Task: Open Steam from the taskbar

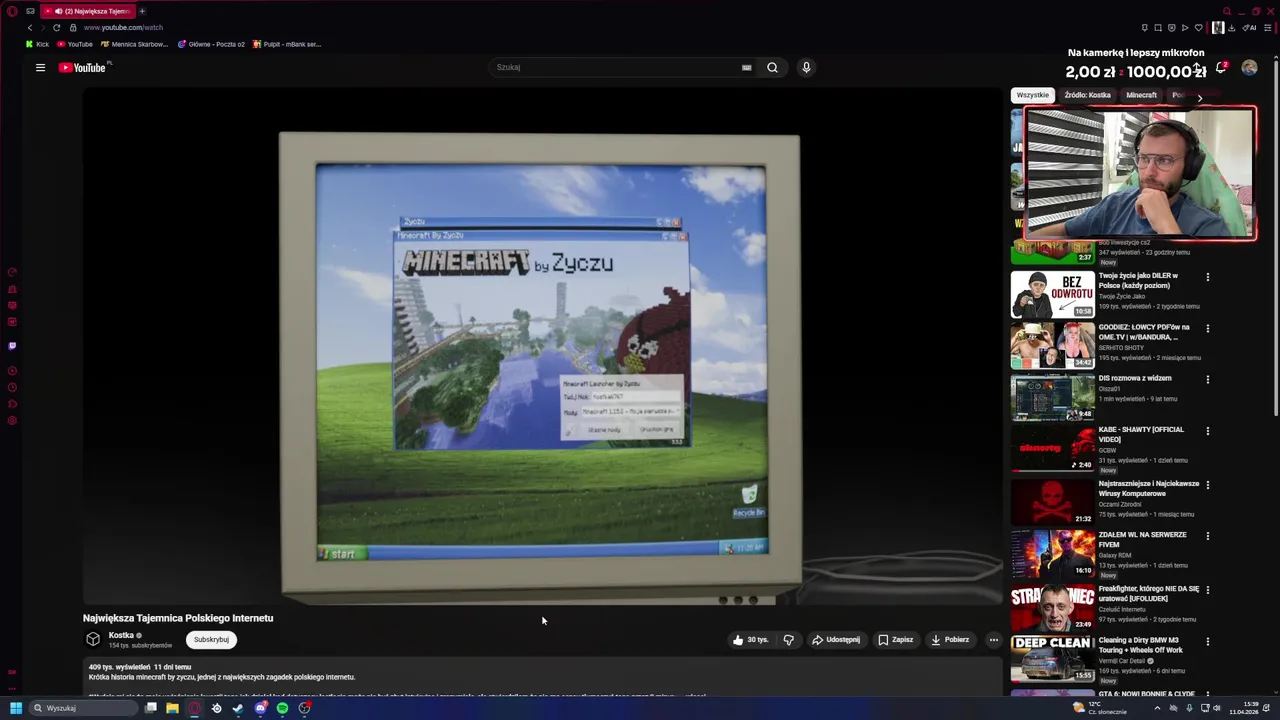Action: click(238, 708)
